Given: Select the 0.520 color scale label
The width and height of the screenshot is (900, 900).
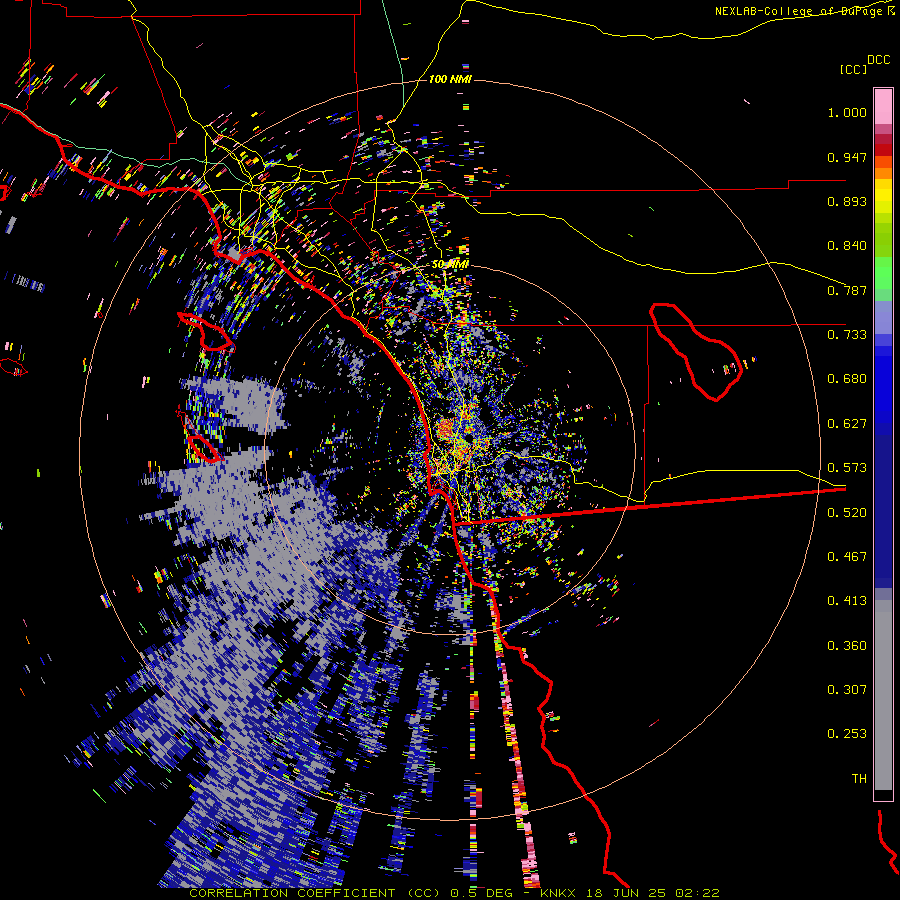Looking at the screenshot, I should click(x=847, y=513).
